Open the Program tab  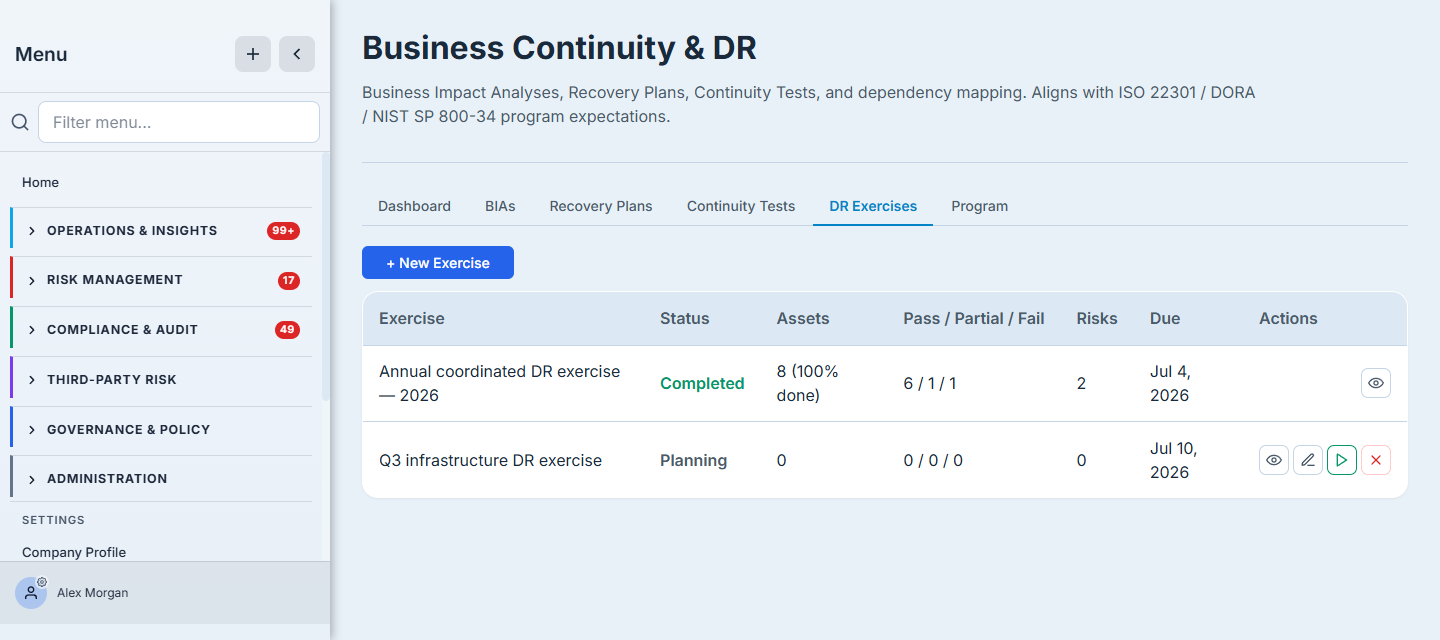click(979, 206)
